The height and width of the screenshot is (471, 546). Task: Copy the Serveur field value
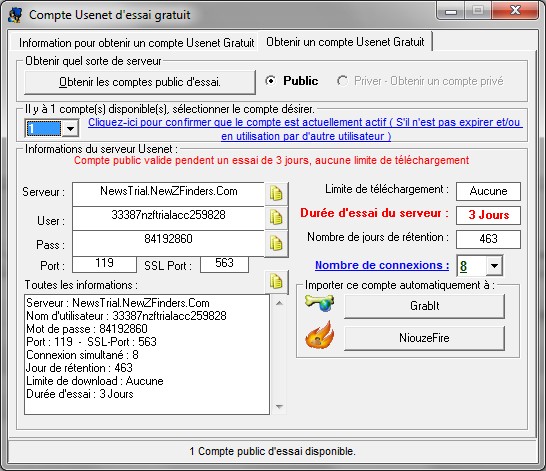pyautogui.click(x=276, y=193)
